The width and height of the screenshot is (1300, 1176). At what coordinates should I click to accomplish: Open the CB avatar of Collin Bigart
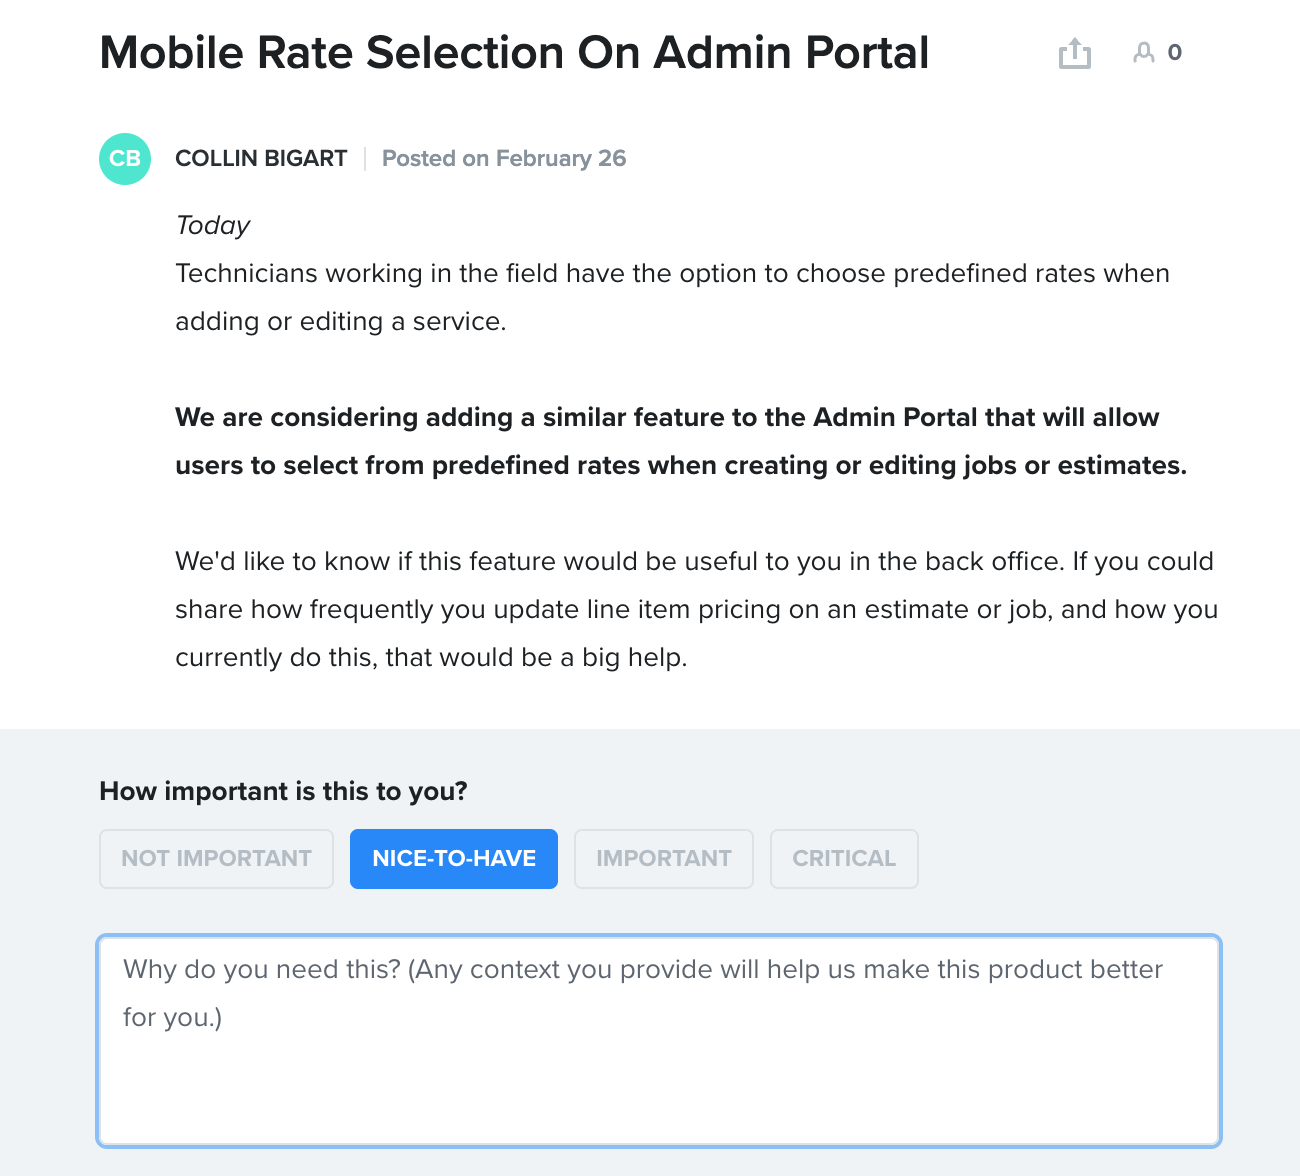point(125,158)
